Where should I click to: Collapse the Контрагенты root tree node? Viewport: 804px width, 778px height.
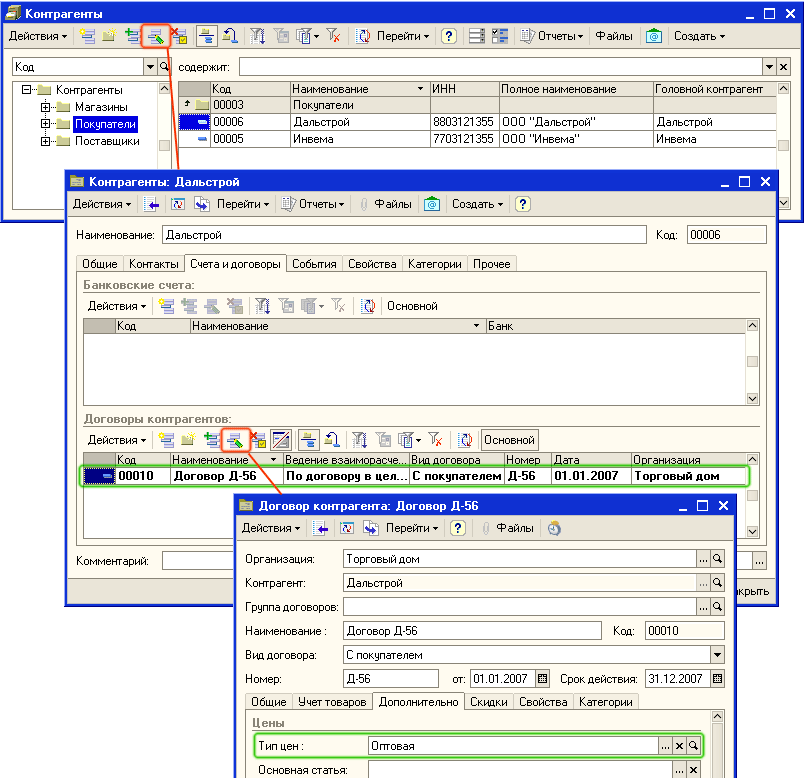point(26,90)
